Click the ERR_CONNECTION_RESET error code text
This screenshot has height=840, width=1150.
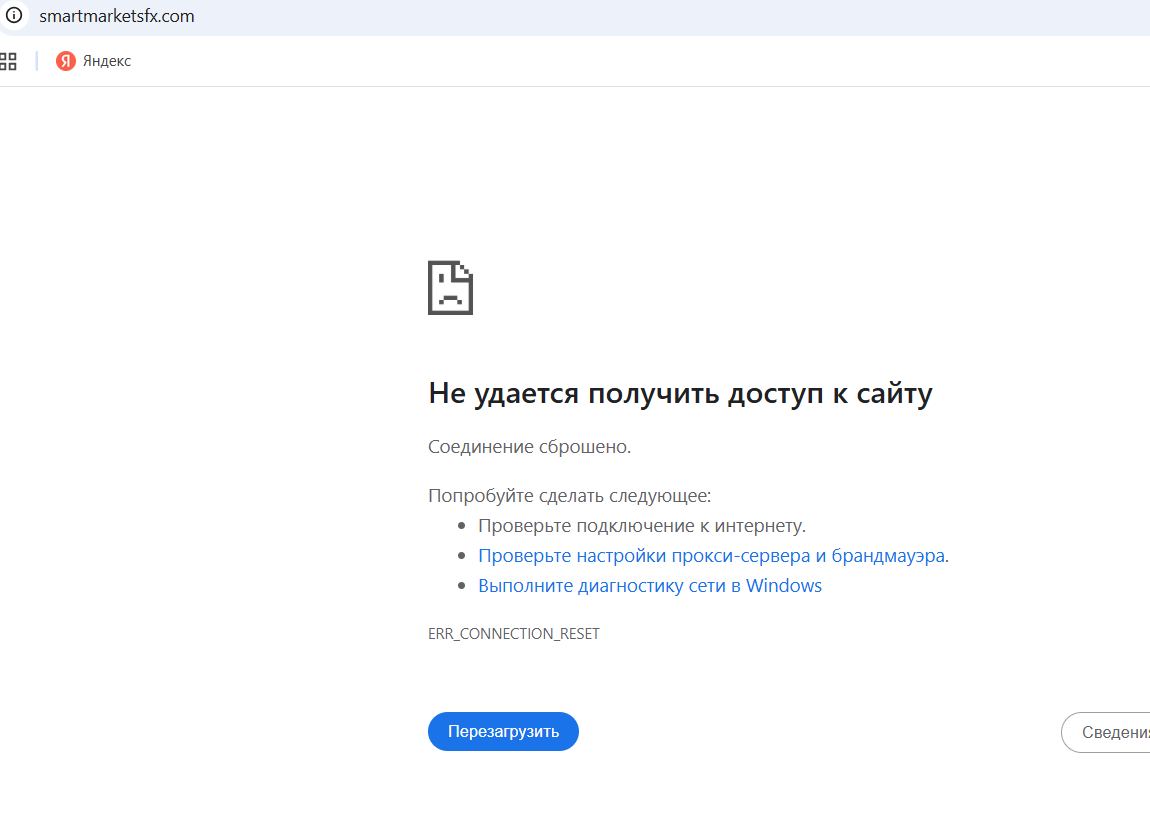tap(514, 634)
